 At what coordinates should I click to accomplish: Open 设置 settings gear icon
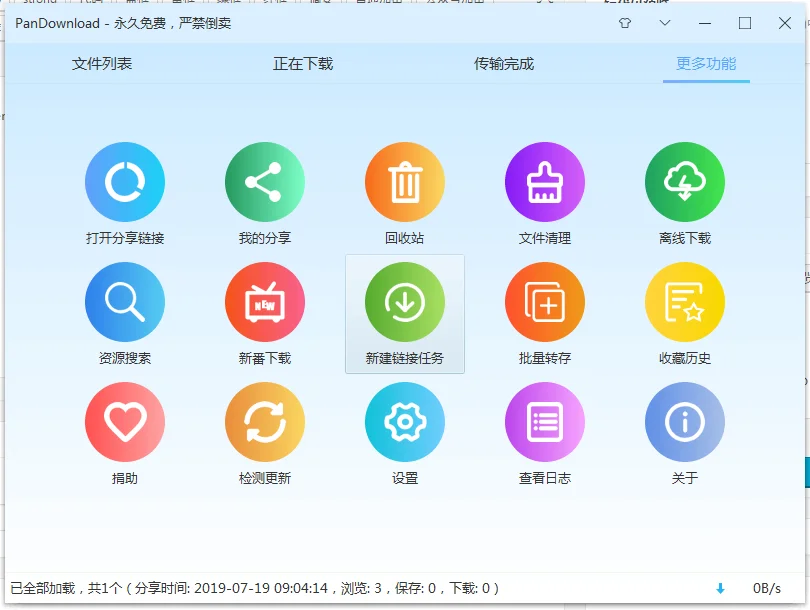click(404, 421)
